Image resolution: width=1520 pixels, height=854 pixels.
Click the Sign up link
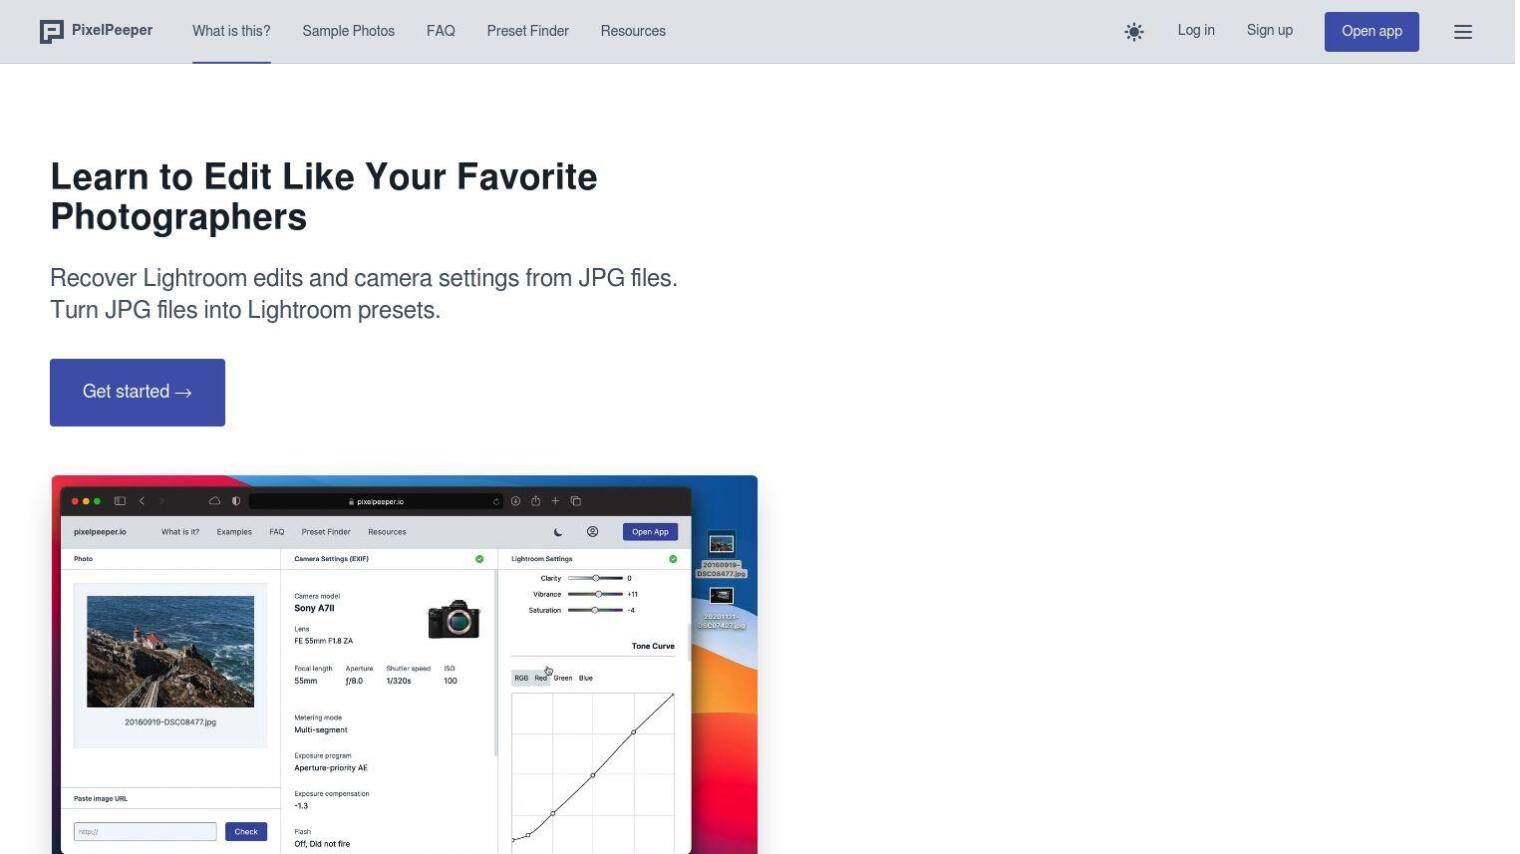click(x=1269, y=30)
